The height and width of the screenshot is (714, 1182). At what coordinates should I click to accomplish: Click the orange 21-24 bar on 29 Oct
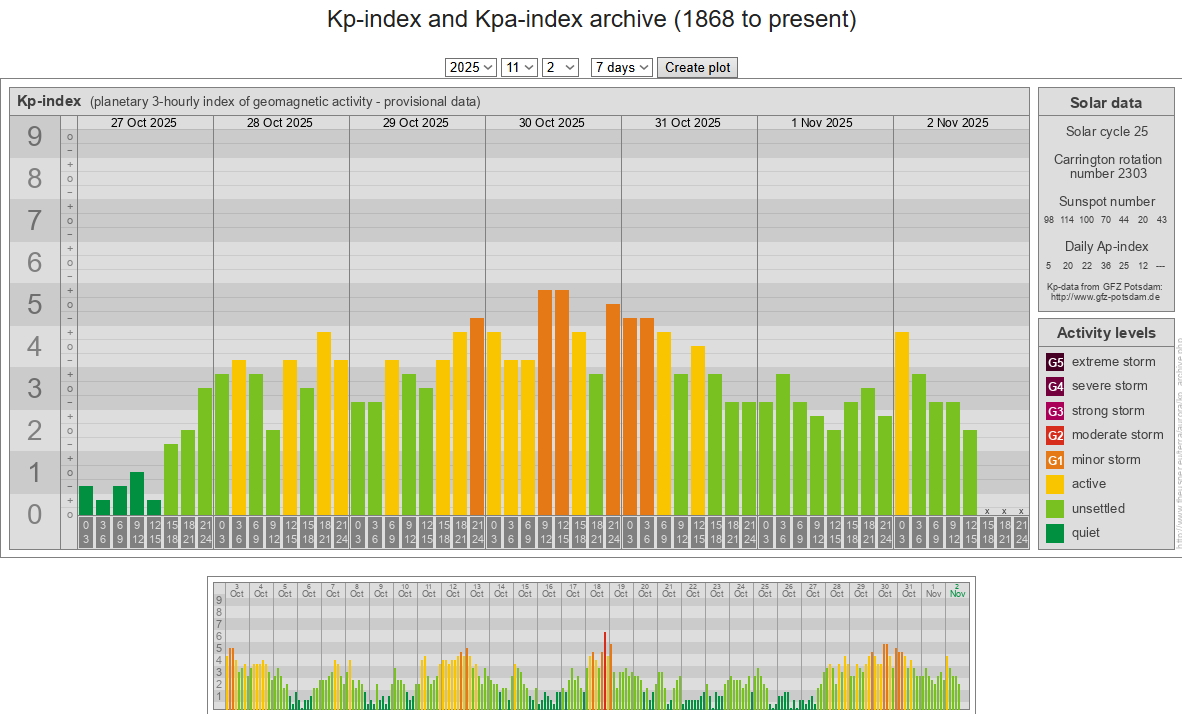pos(477,417)
